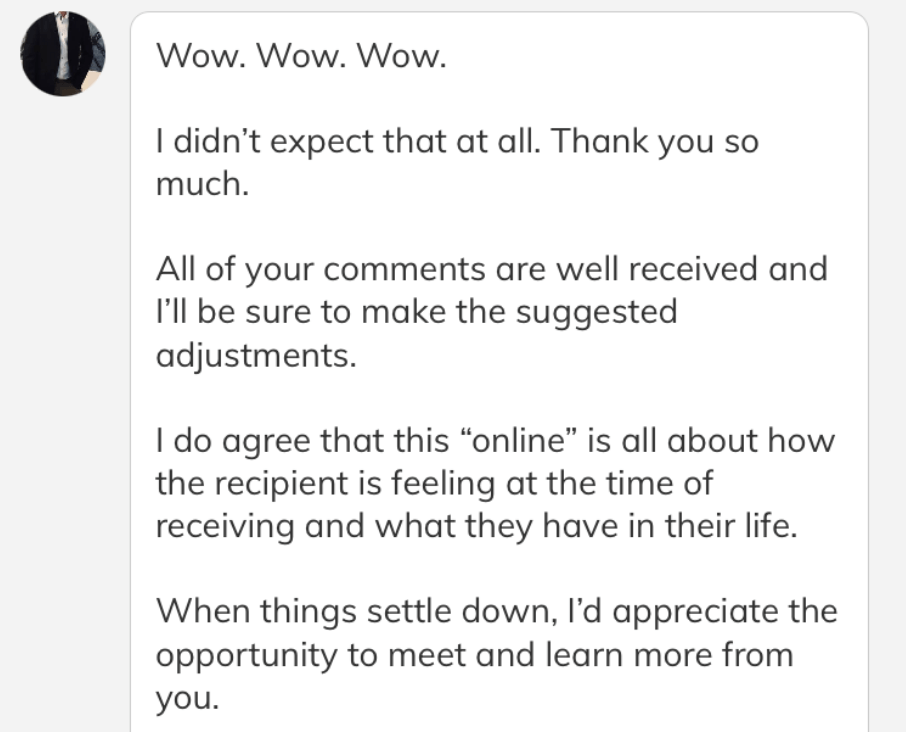
Task: Click the "I'll be sure to make the suggested" line
Action: [416, 313]
